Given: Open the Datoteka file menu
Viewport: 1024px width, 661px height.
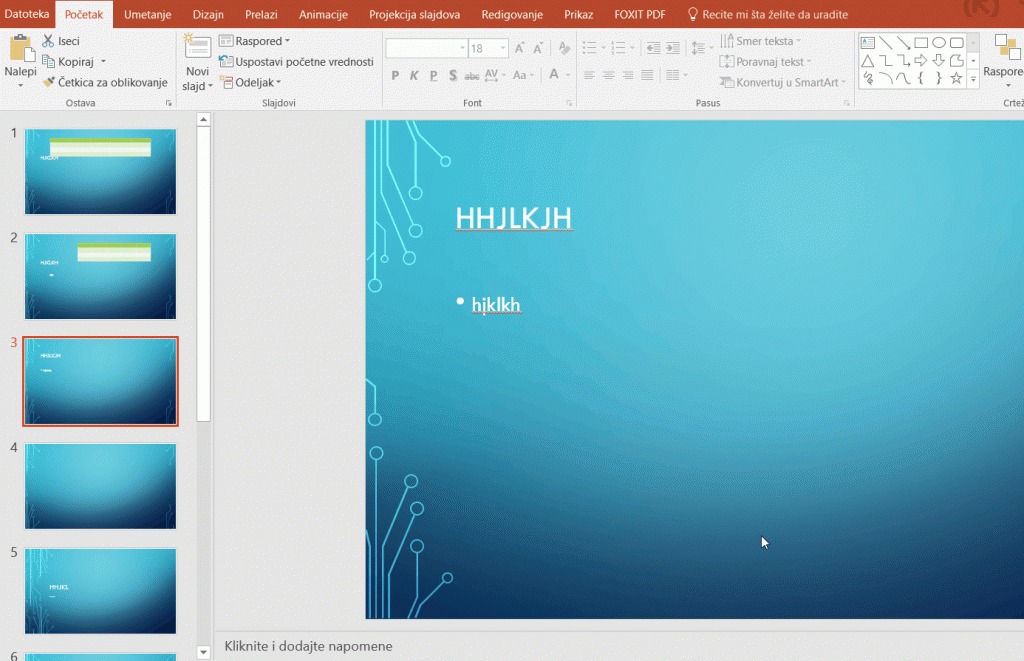Looking at the screenshot, I should (x=27, y=14).
